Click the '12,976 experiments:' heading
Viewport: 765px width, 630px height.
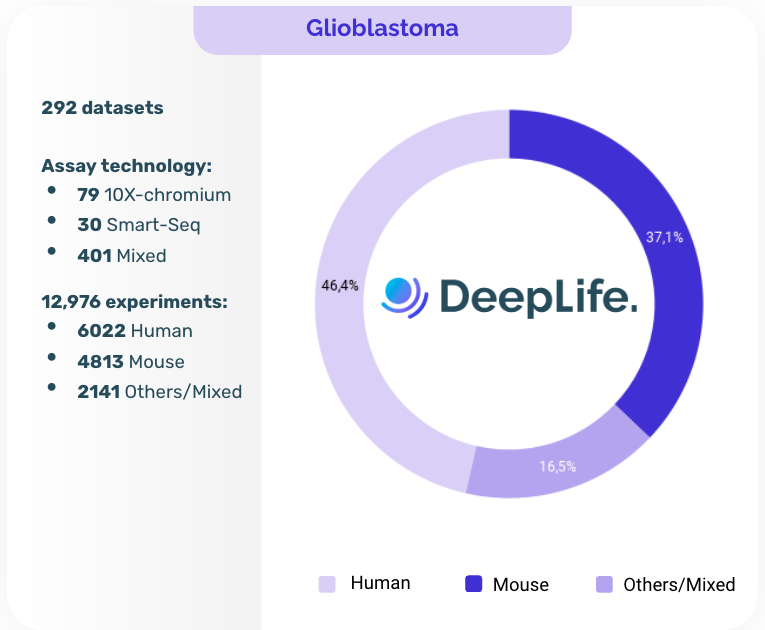coord(135,302)
